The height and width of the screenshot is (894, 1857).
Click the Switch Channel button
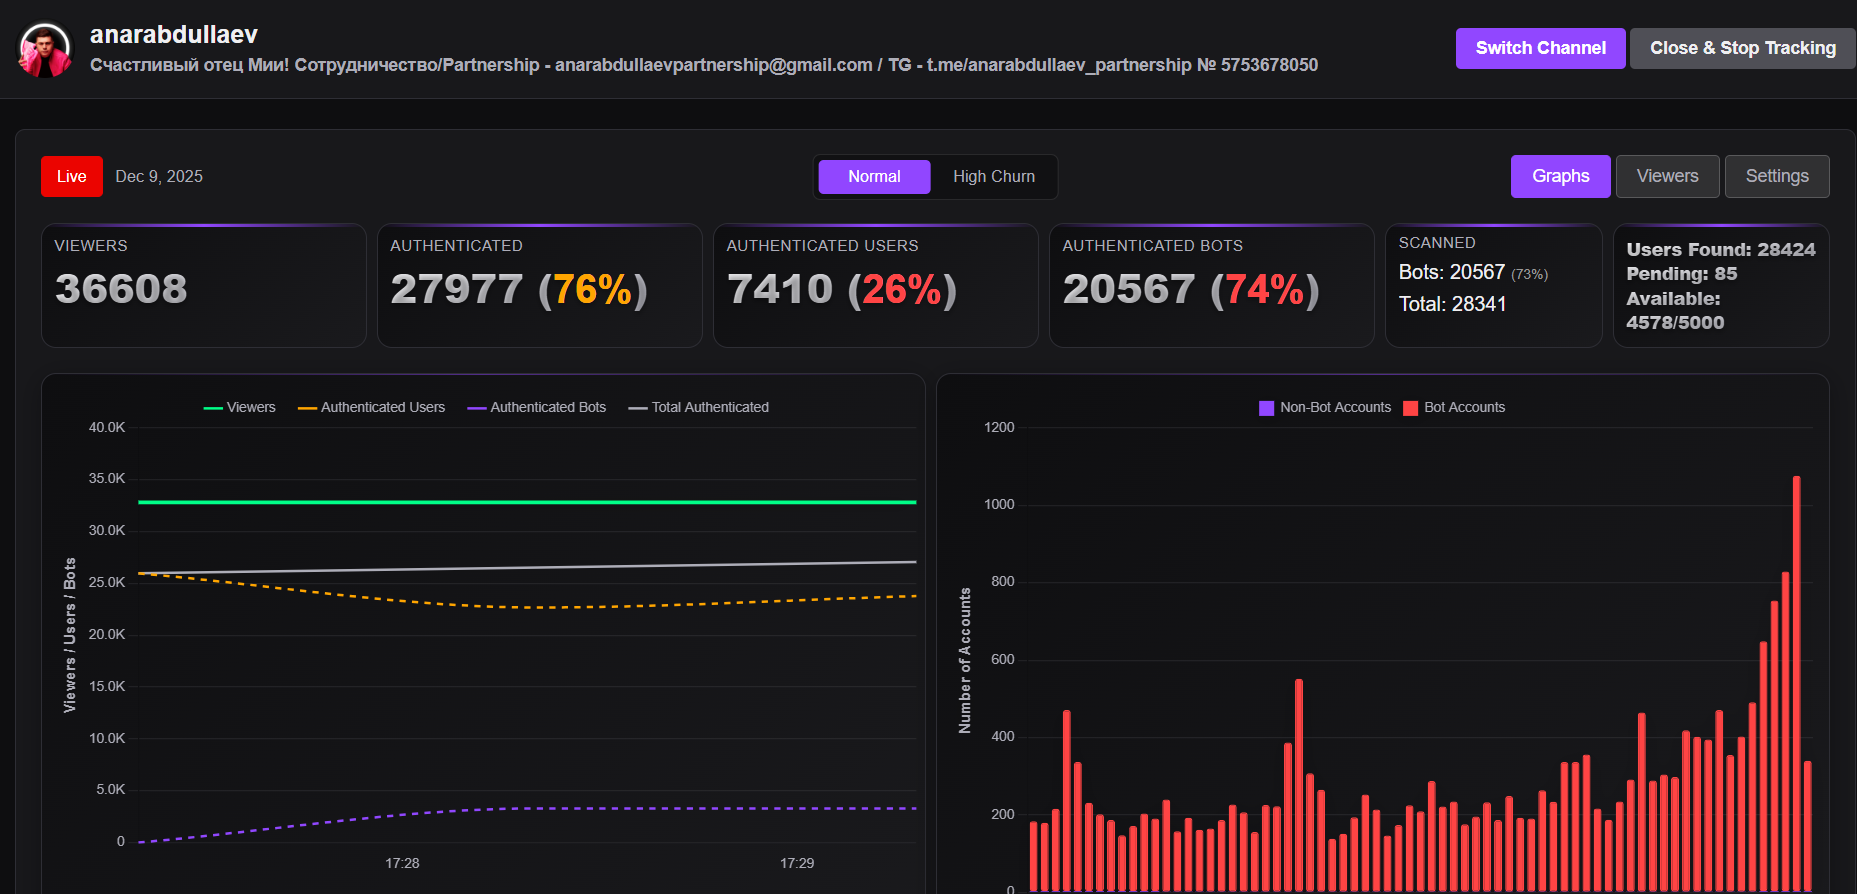click(1540, 48)
